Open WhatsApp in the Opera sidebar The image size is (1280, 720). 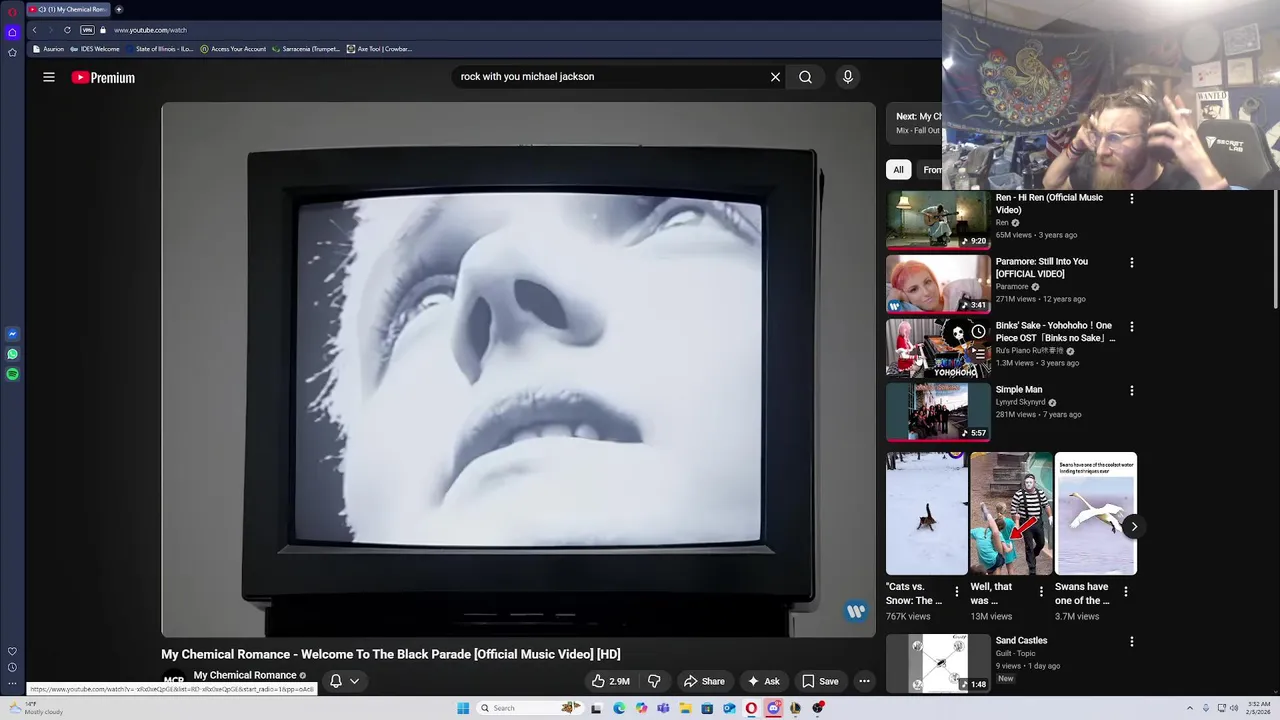[x=12, y=354]
